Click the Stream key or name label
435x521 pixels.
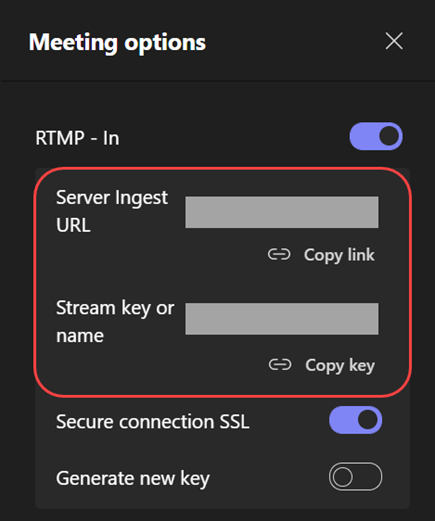[x=115, y=321]
